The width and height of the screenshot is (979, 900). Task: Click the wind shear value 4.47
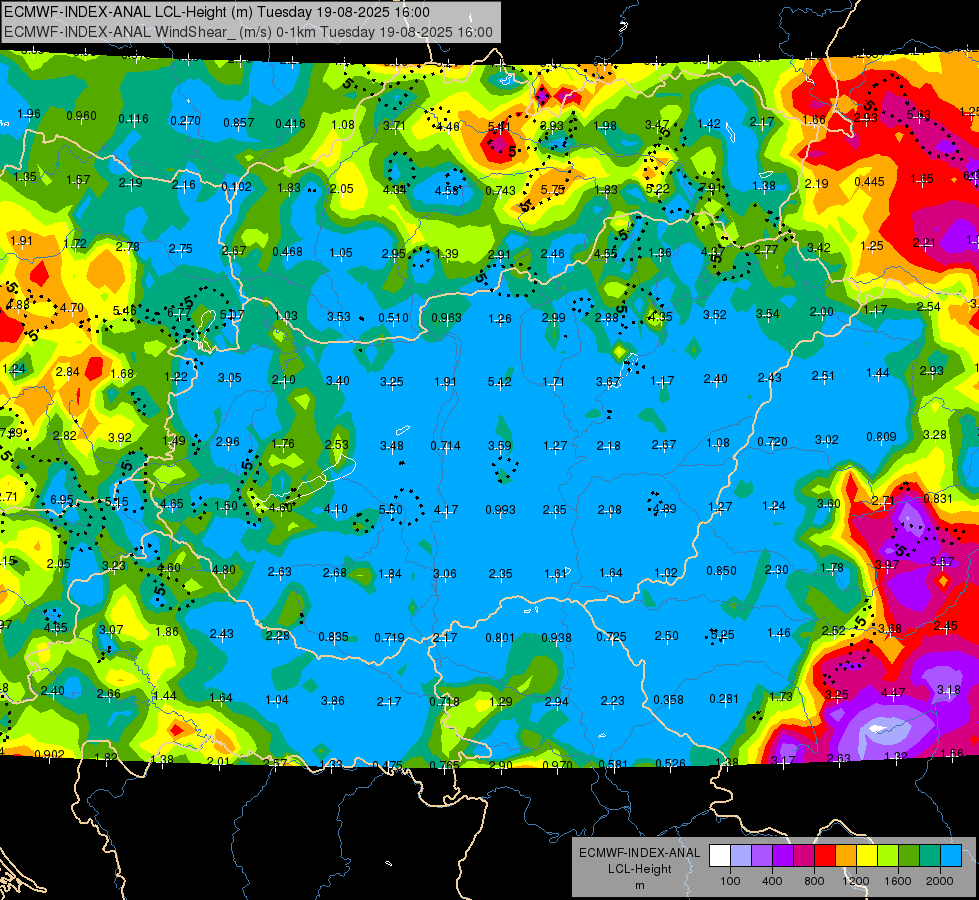tap(893, 693)
